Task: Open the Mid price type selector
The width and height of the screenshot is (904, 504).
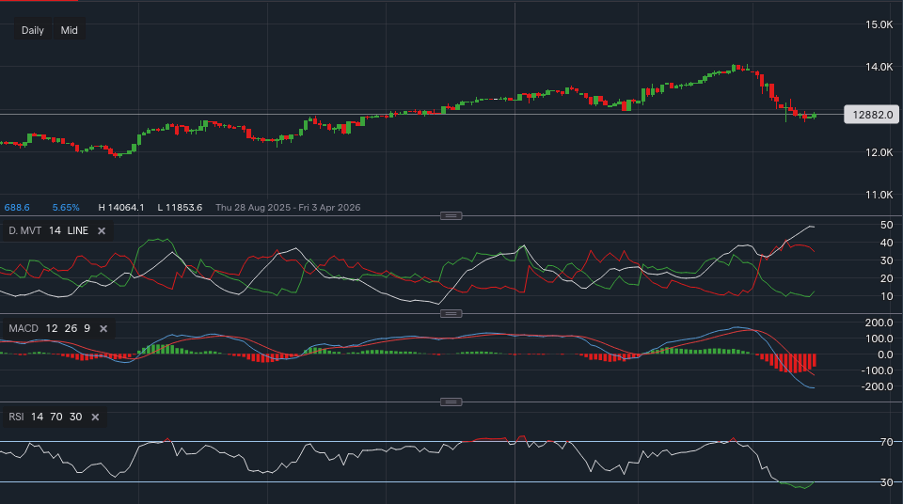Action: pyautogui.click(x=69, y=30)
